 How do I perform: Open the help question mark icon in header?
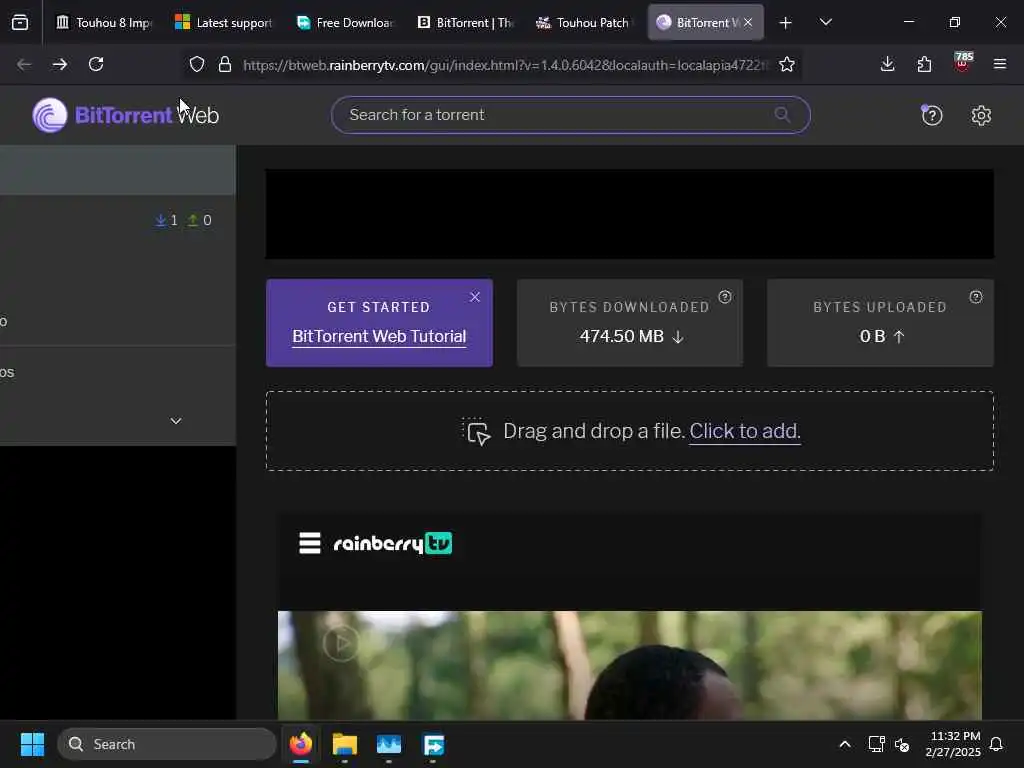coord(931,116)
